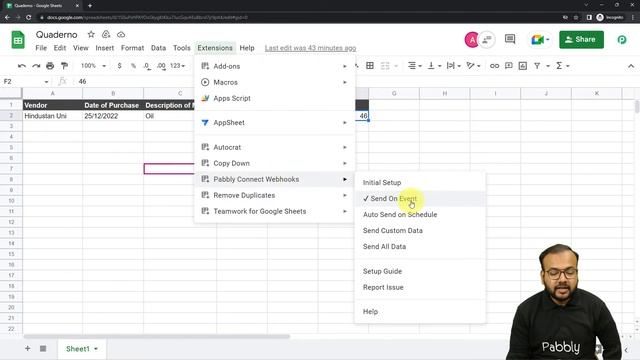Select Initial Setup in Pabbly submenu
Viewport: 640px width, 360px height.
[420, 182]
